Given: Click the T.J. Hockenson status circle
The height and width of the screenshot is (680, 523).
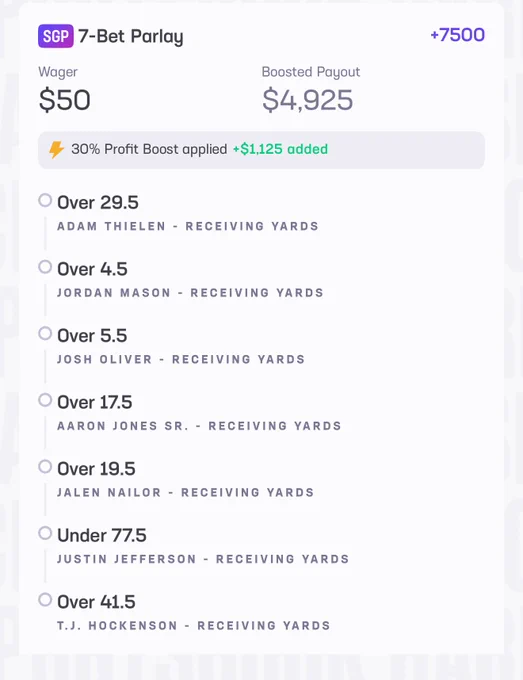Looking at the screenshot, I should pos(45,600).
